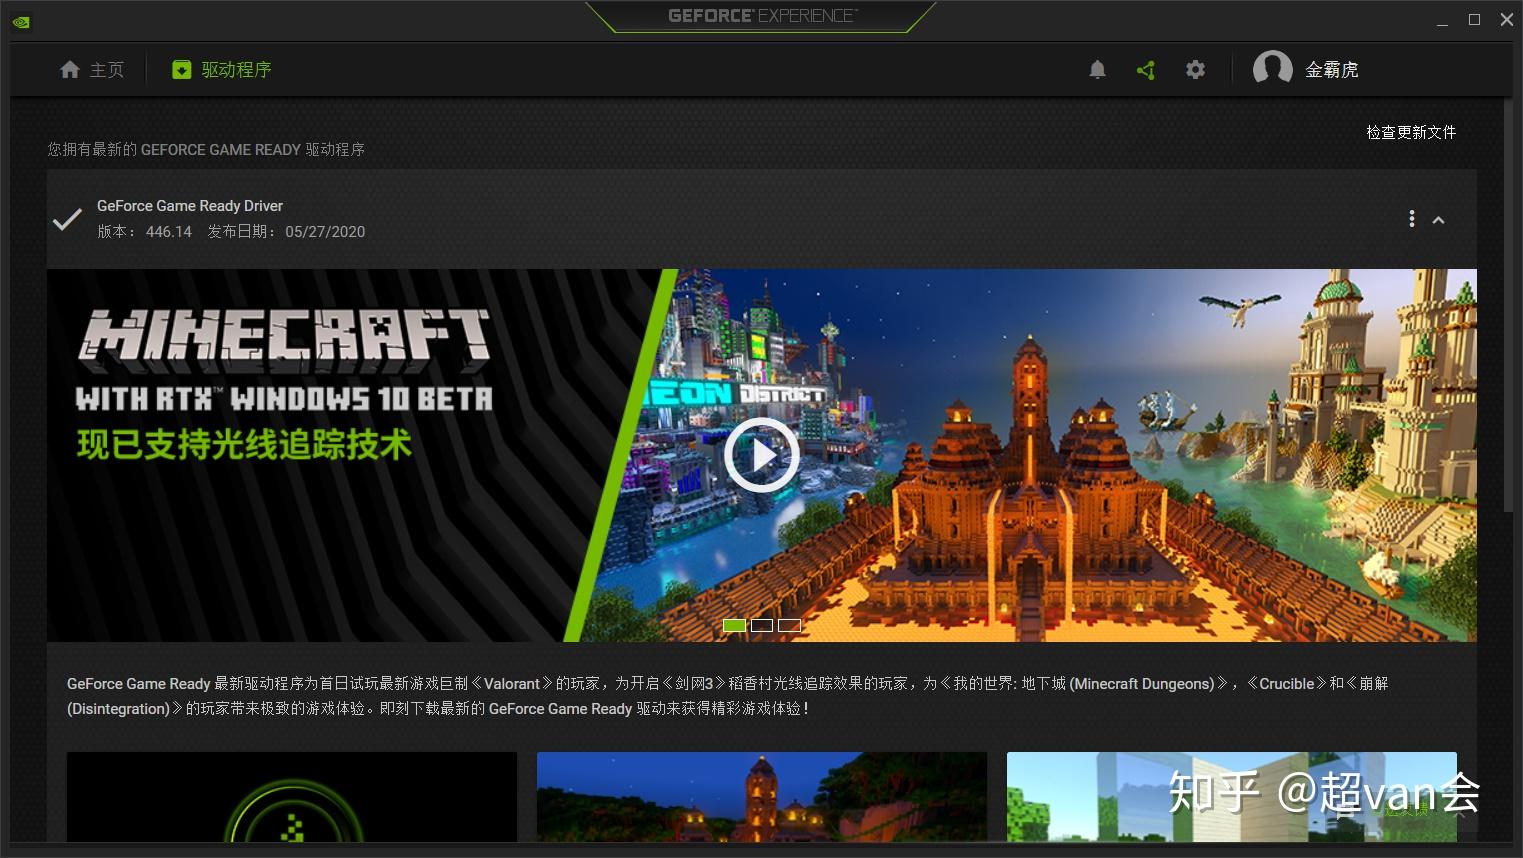Image resolution: width=1523 pixels, height=858 pixels.
Task: Maximize the GeForce Experience window
Action: pos(1474,20)
